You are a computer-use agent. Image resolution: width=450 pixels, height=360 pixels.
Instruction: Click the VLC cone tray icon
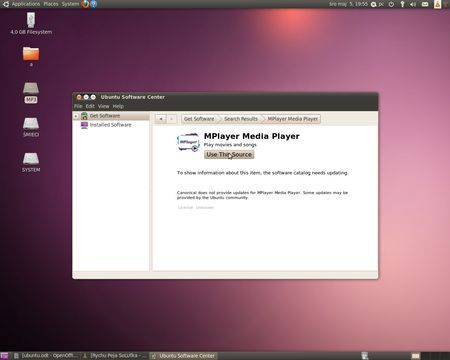click(437, 4)
